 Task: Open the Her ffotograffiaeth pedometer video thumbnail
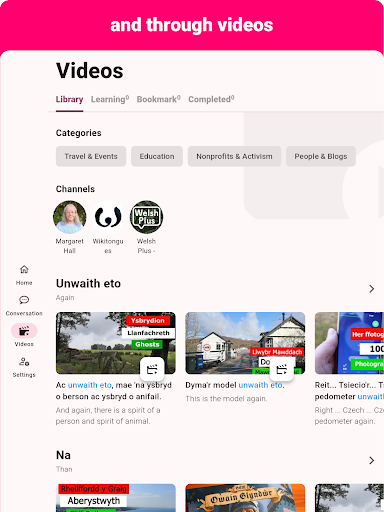point(349,343)
